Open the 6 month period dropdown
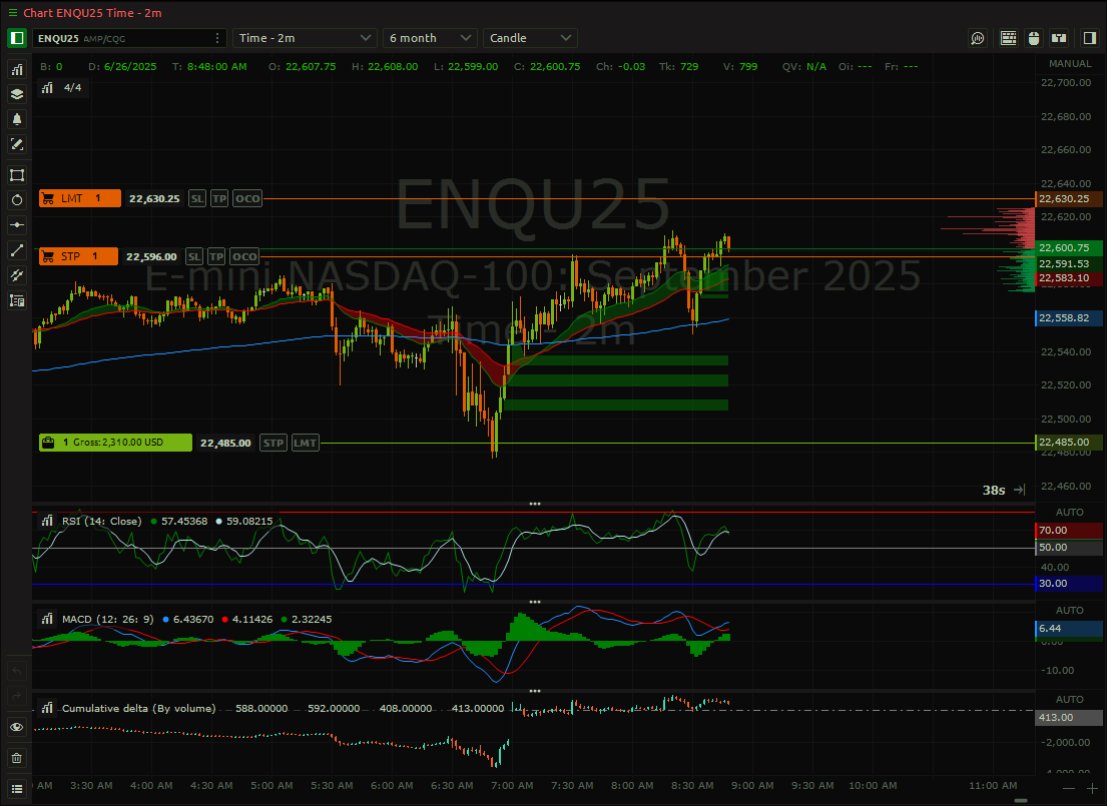Viewport: 1107px width, 806px height. coord(430,38)
